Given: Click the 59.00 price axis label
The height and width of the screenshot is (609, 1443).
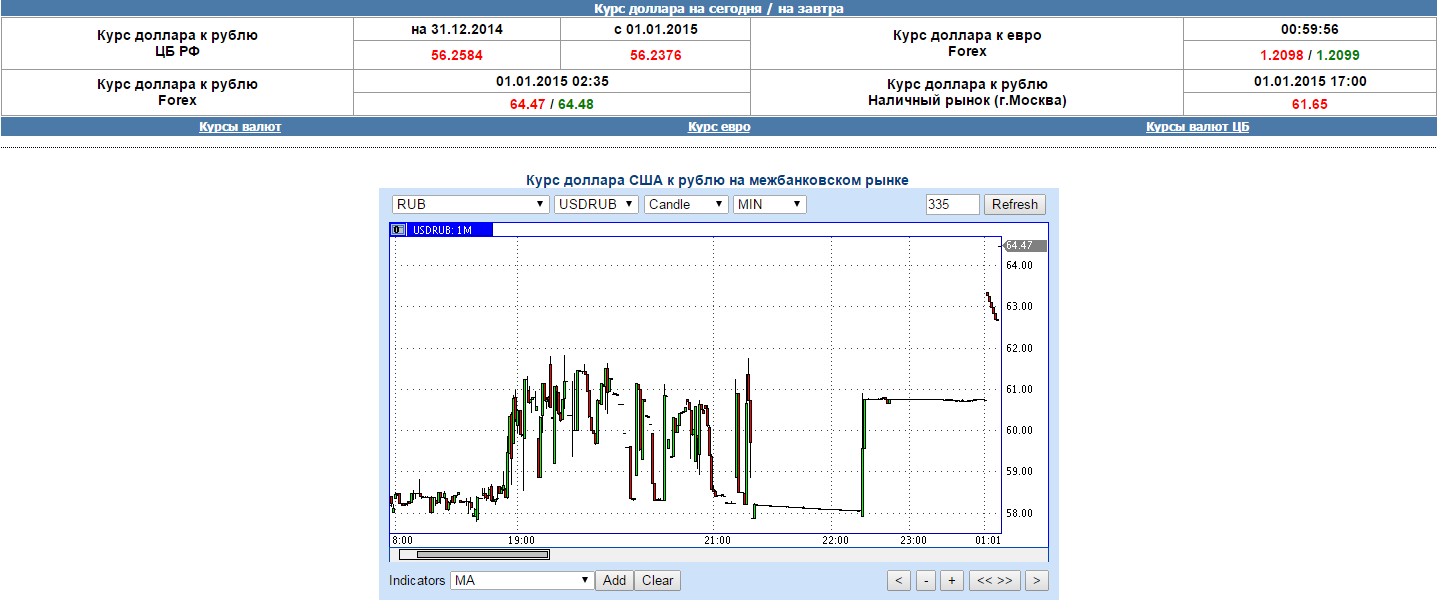Looking at the screenshot, I should click(x=1019, y=471).
